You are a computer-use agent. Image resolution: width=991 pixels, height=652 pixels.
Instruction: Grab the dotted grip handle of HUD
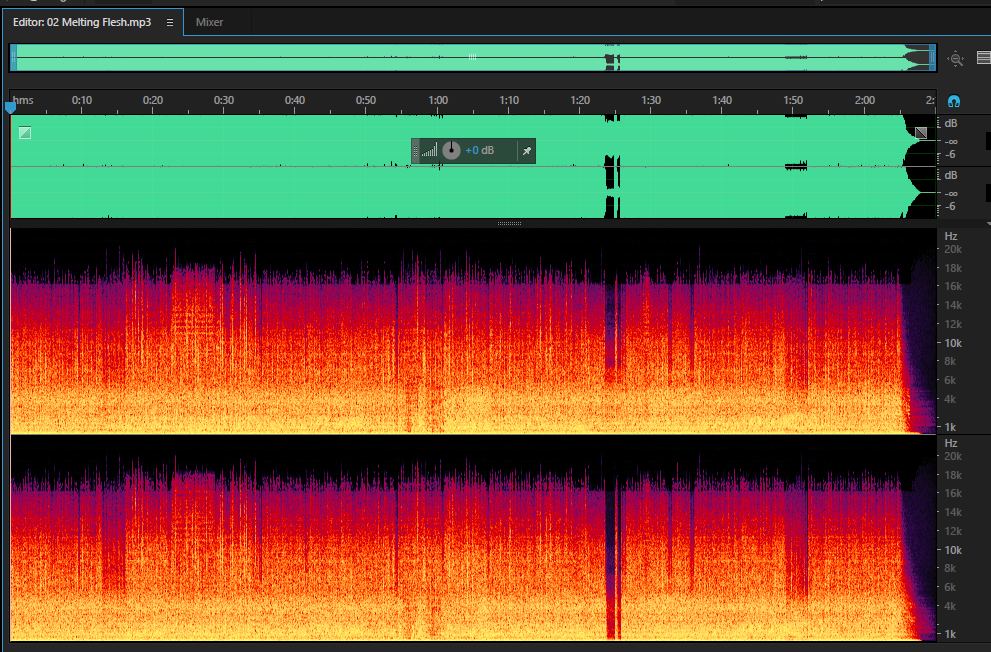415,151
